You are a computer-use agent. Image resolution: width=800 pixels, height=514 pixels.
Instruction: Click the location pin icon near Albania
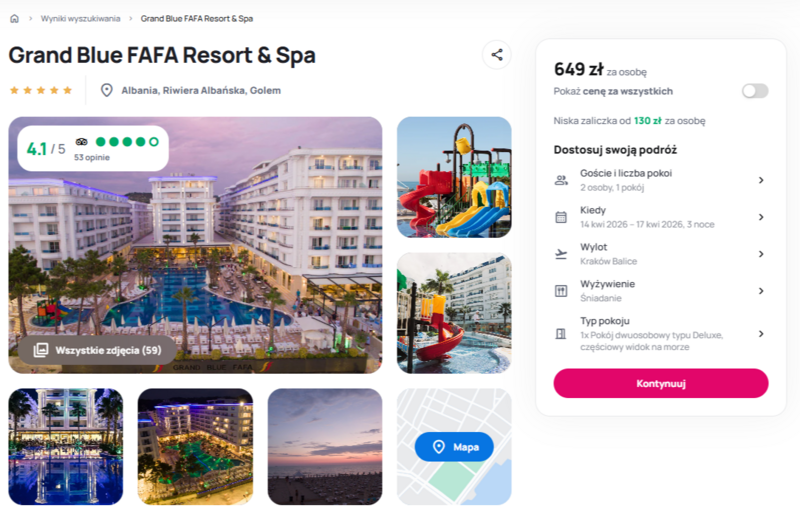coord(107,90)
